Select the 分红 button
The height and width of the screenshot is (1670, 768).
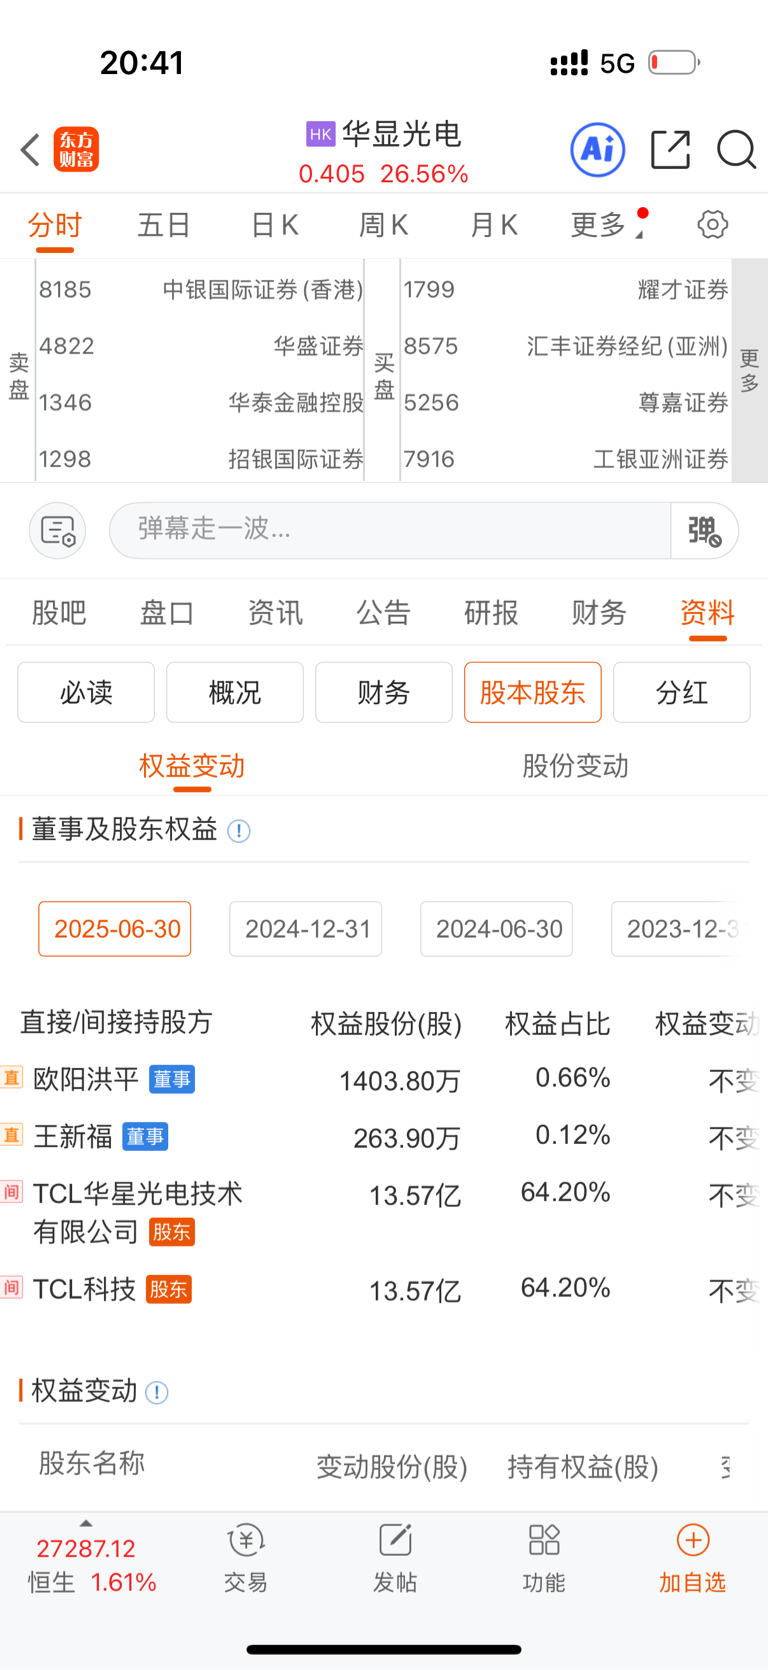click(682, 692)
